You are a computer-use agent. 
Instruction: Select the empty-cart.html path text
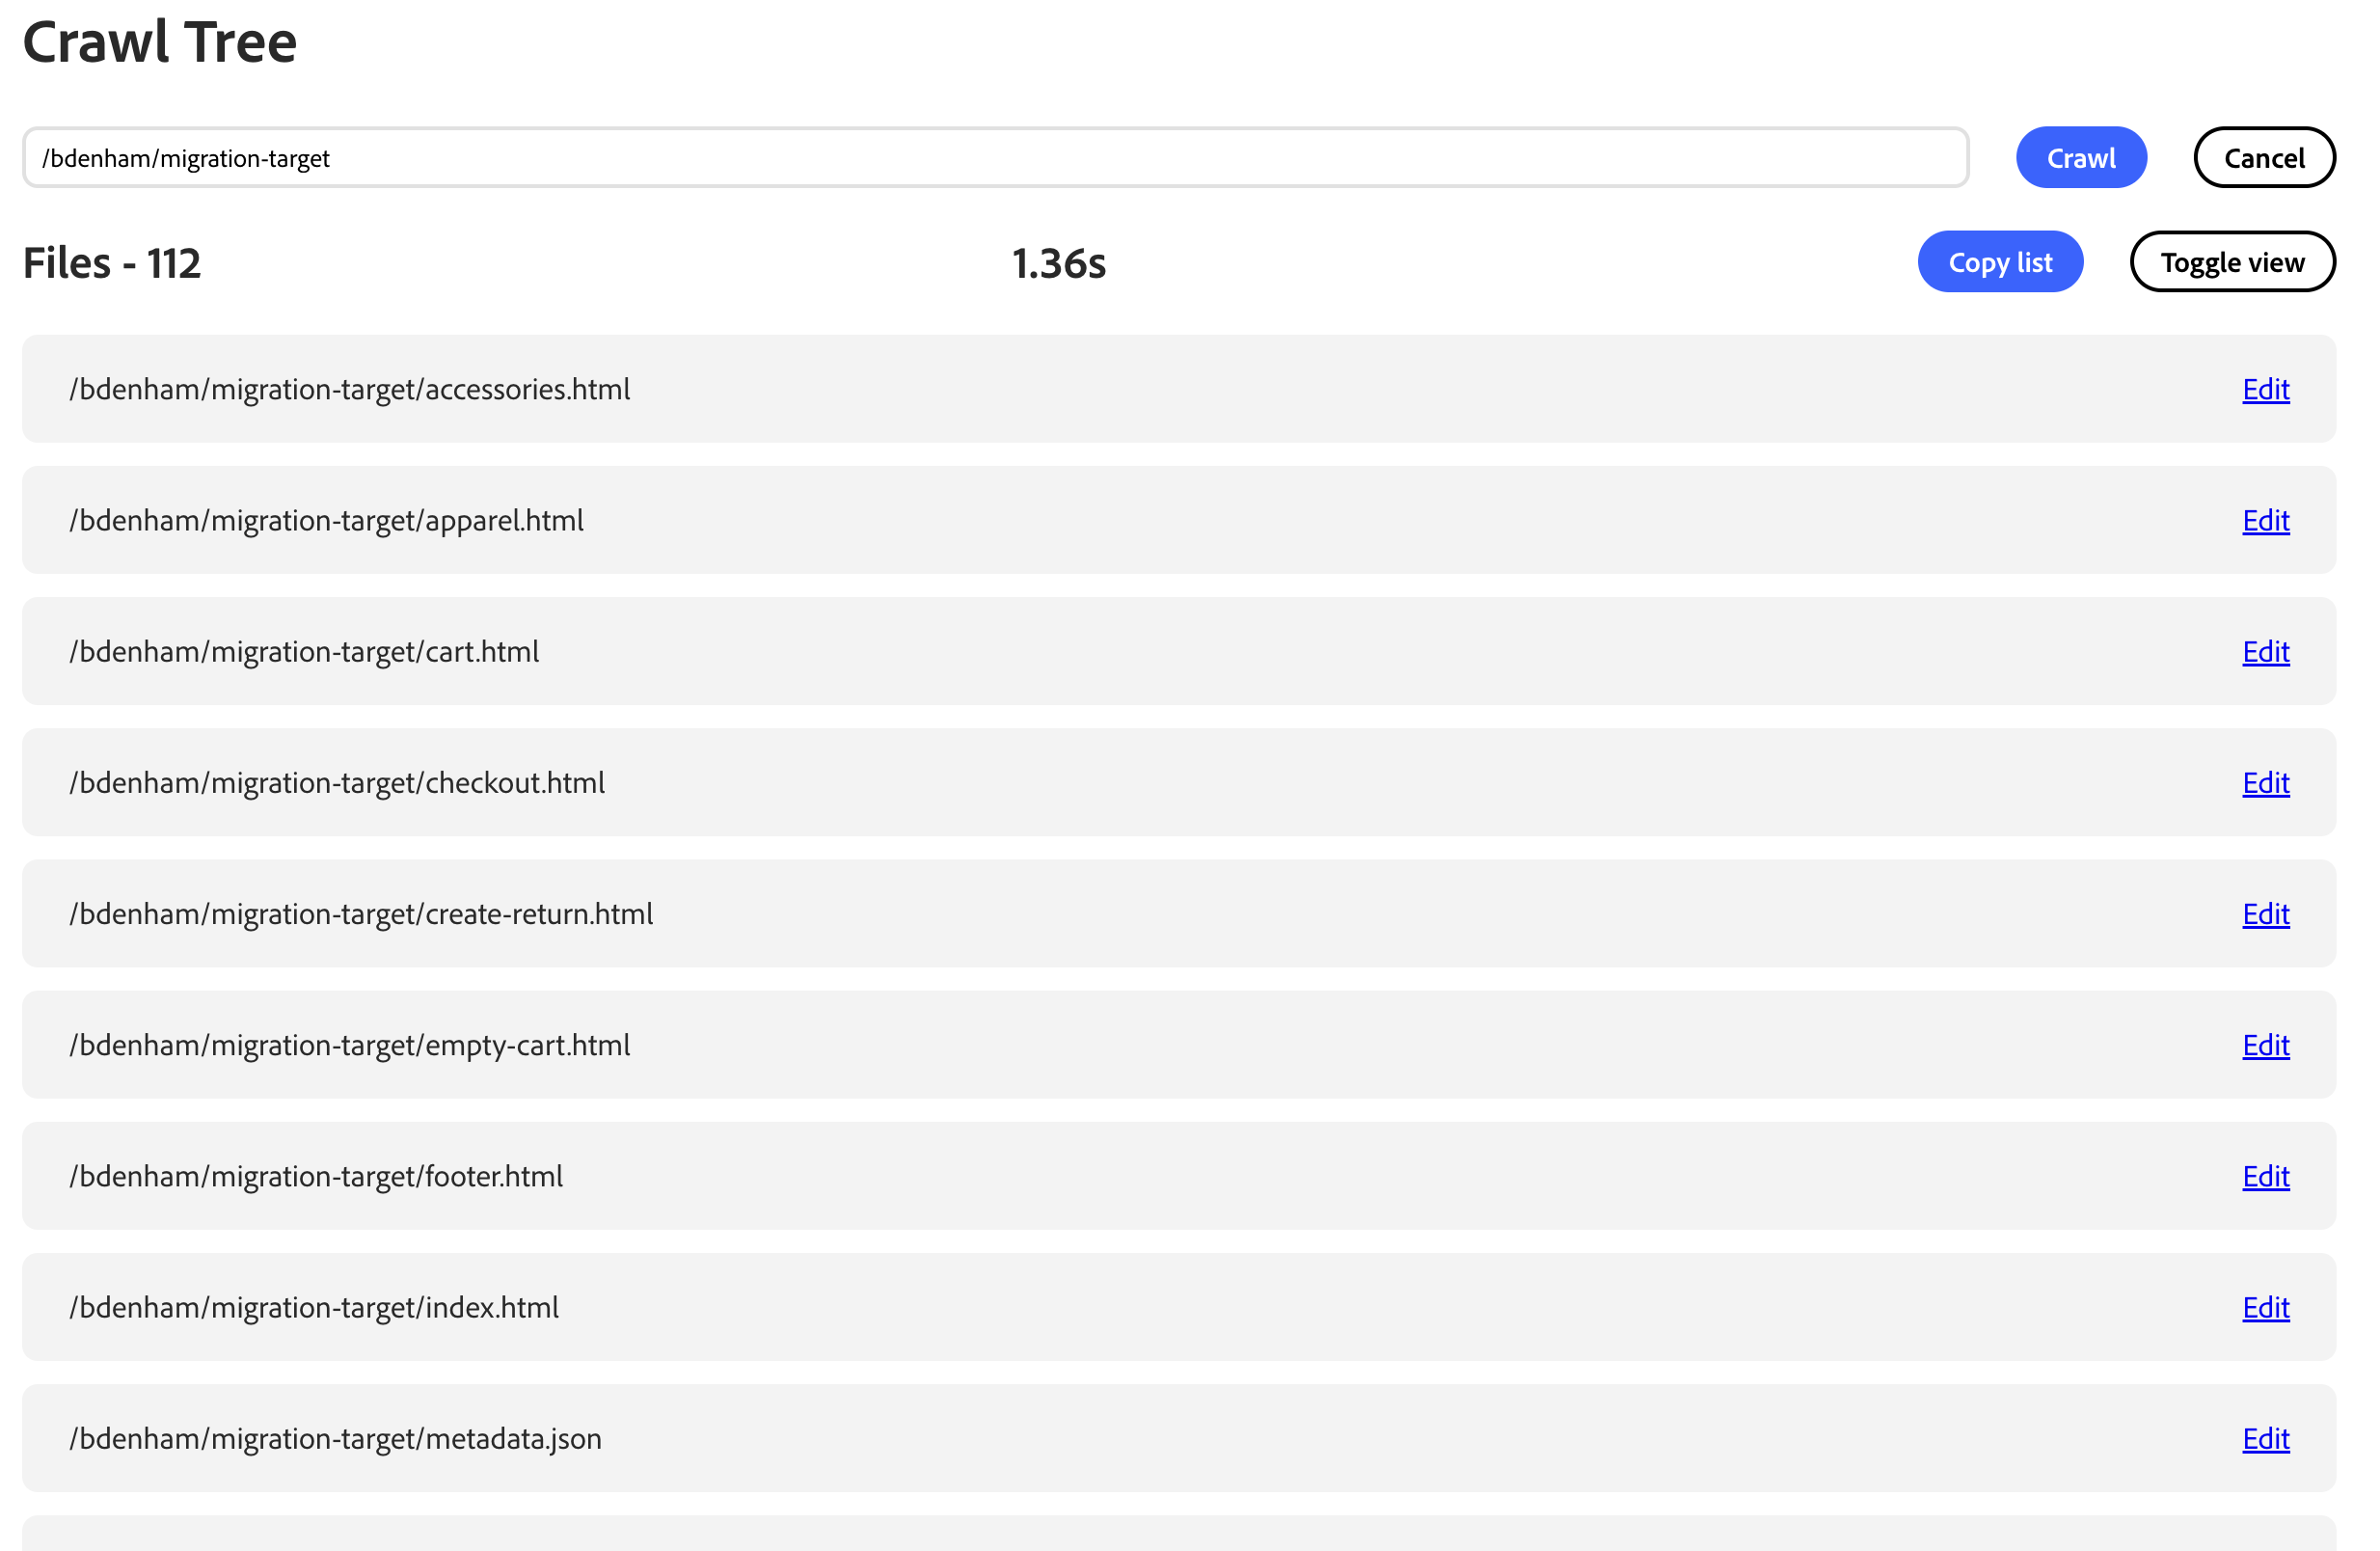coord(349,1044)
